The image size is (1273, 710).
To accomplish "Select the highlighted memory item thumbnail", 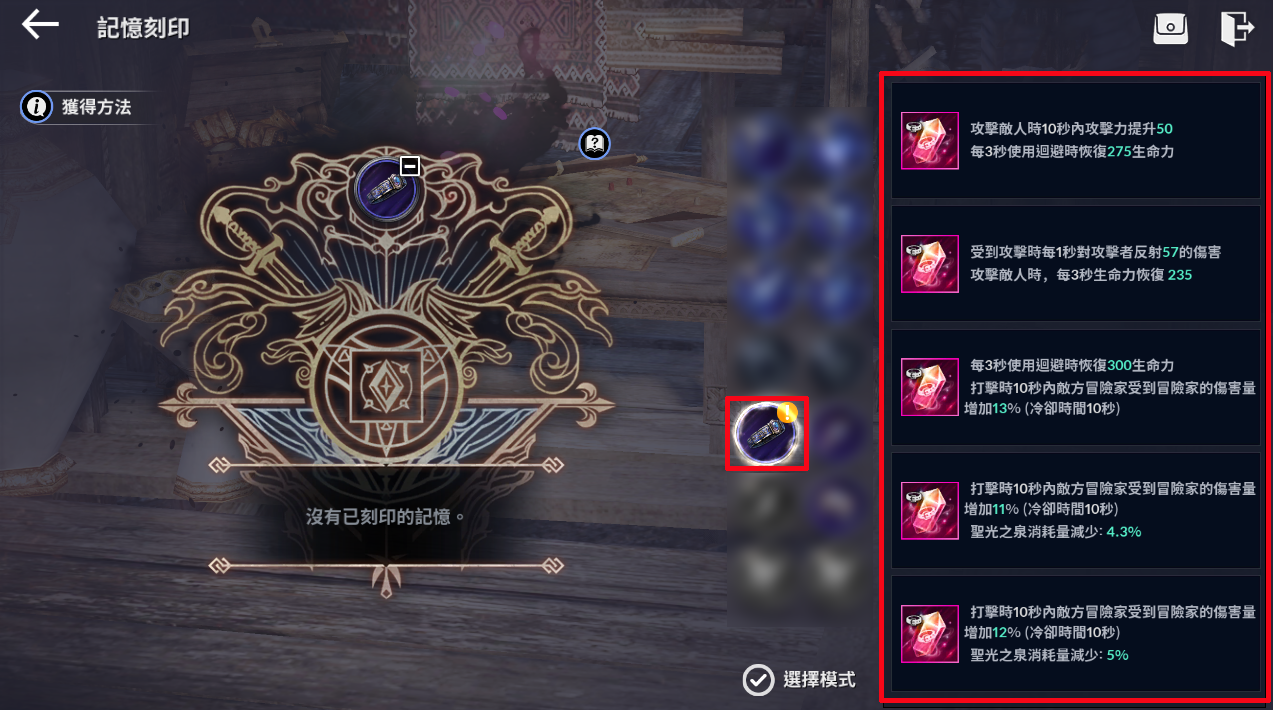I will coord(767,433).
